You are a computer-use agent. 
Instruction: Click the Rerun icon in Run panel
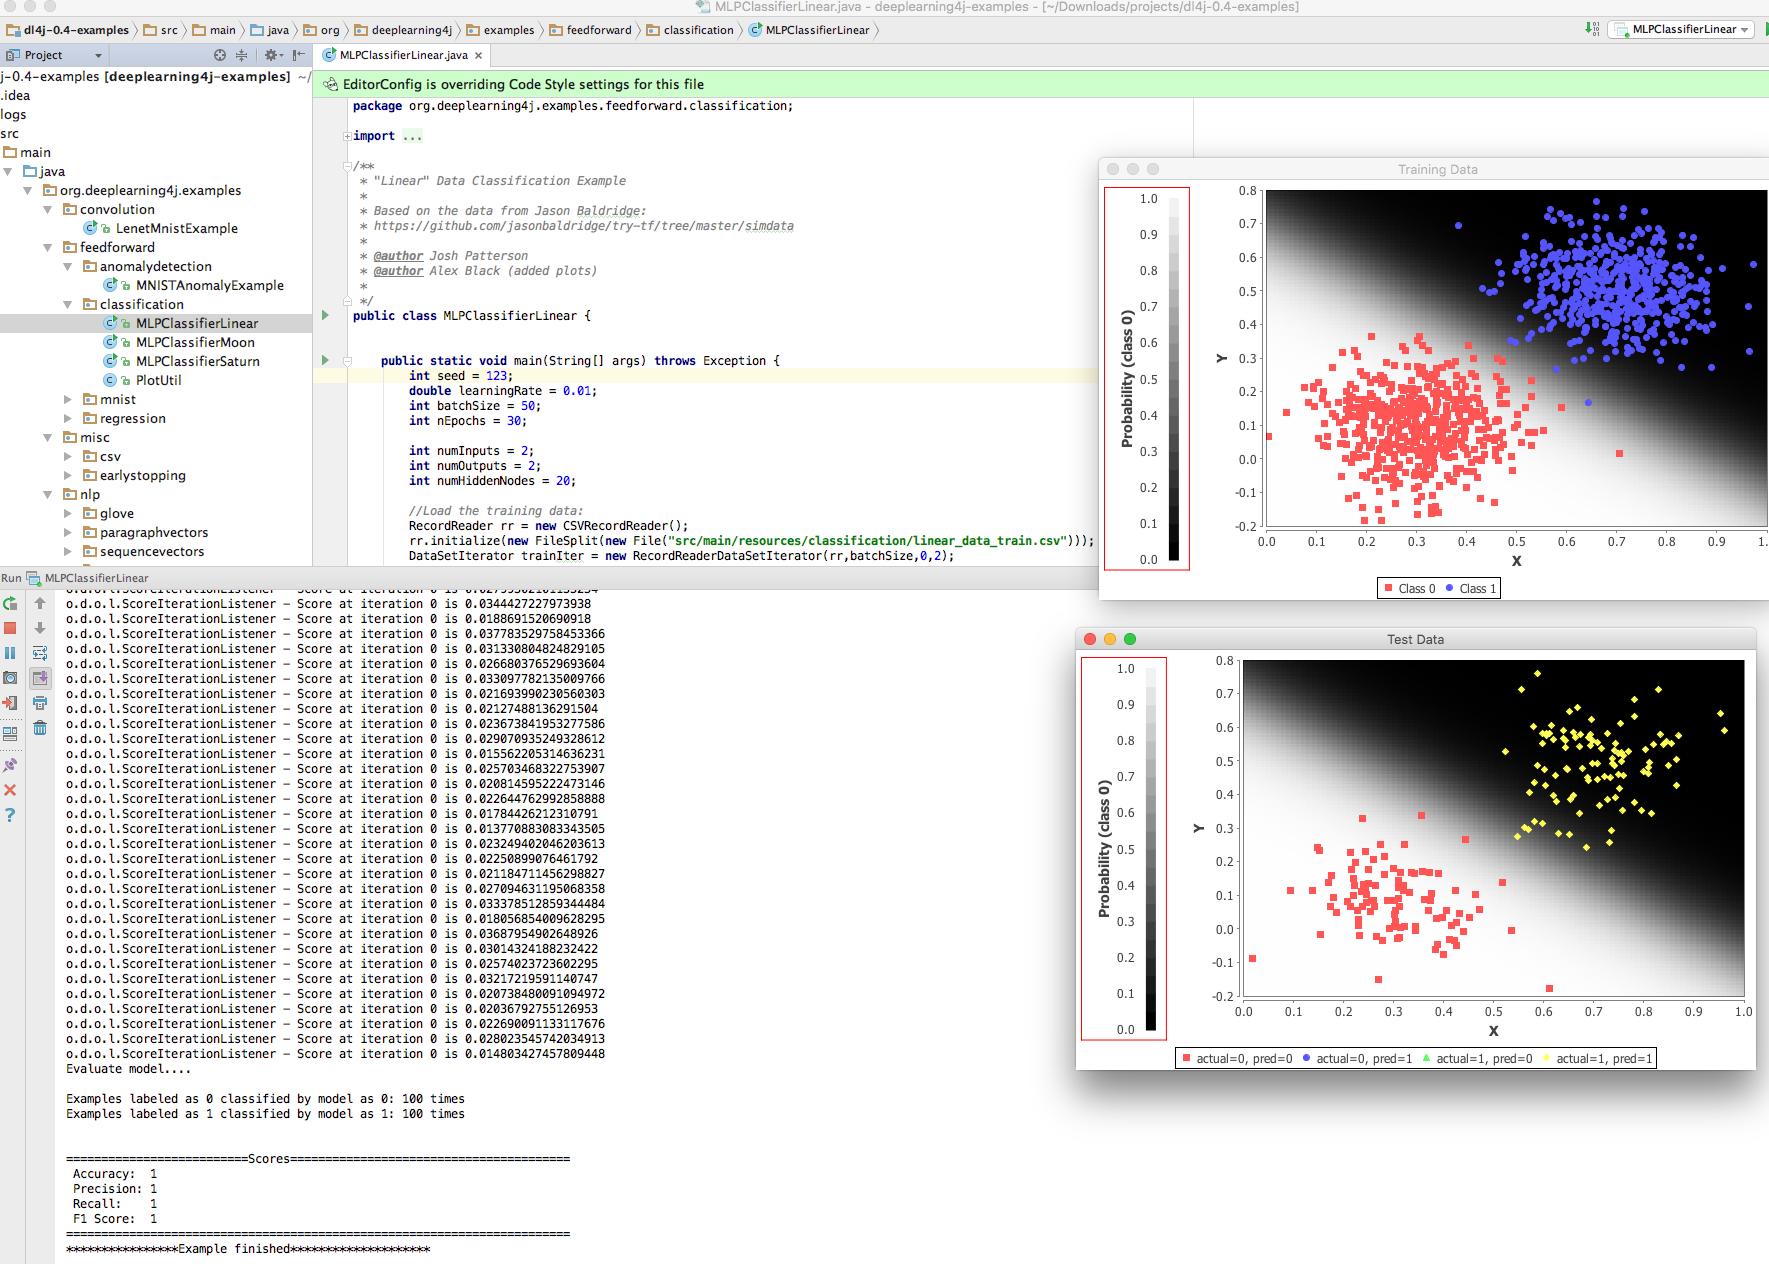tap(10, 603)
